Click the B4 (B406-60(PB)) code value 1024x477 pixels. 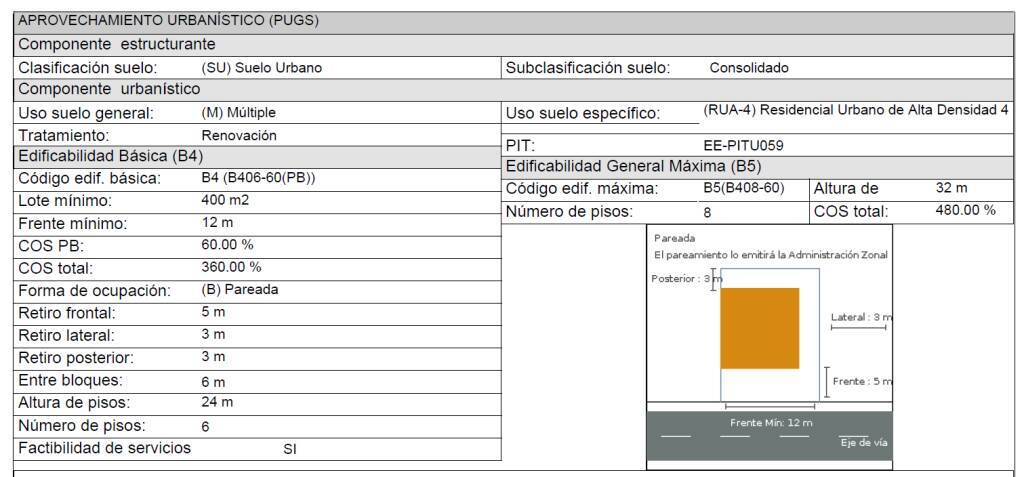pyautogui.click(x=259, y=178)
